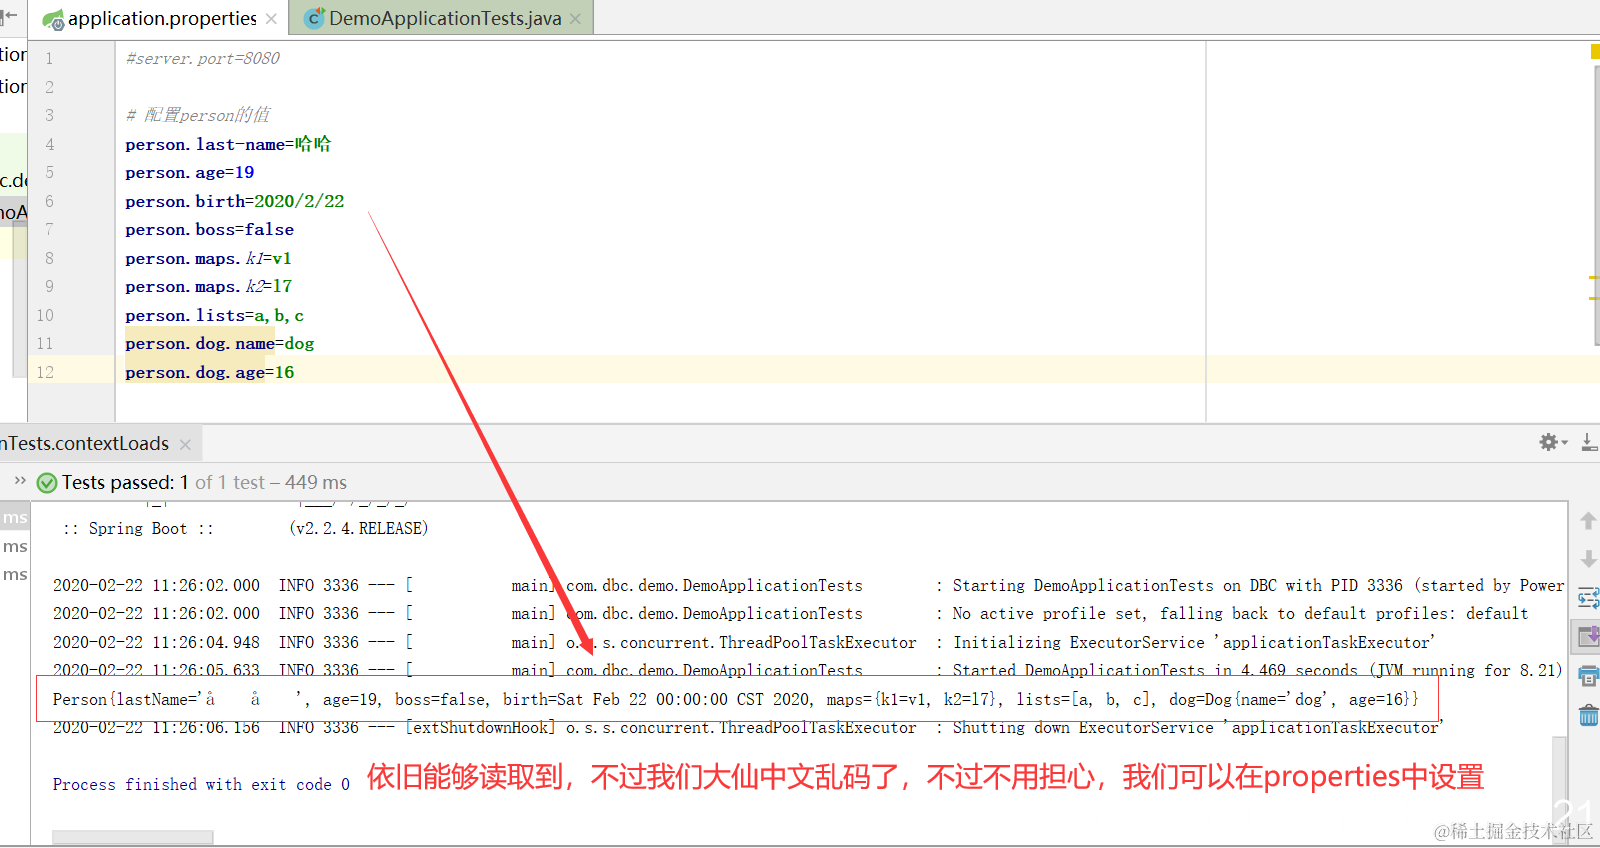This screenshot has height=848, width=1600.
Task: Click the 'Starting DemoApplicationTests on DBC' log line
Action: point(808,585)
